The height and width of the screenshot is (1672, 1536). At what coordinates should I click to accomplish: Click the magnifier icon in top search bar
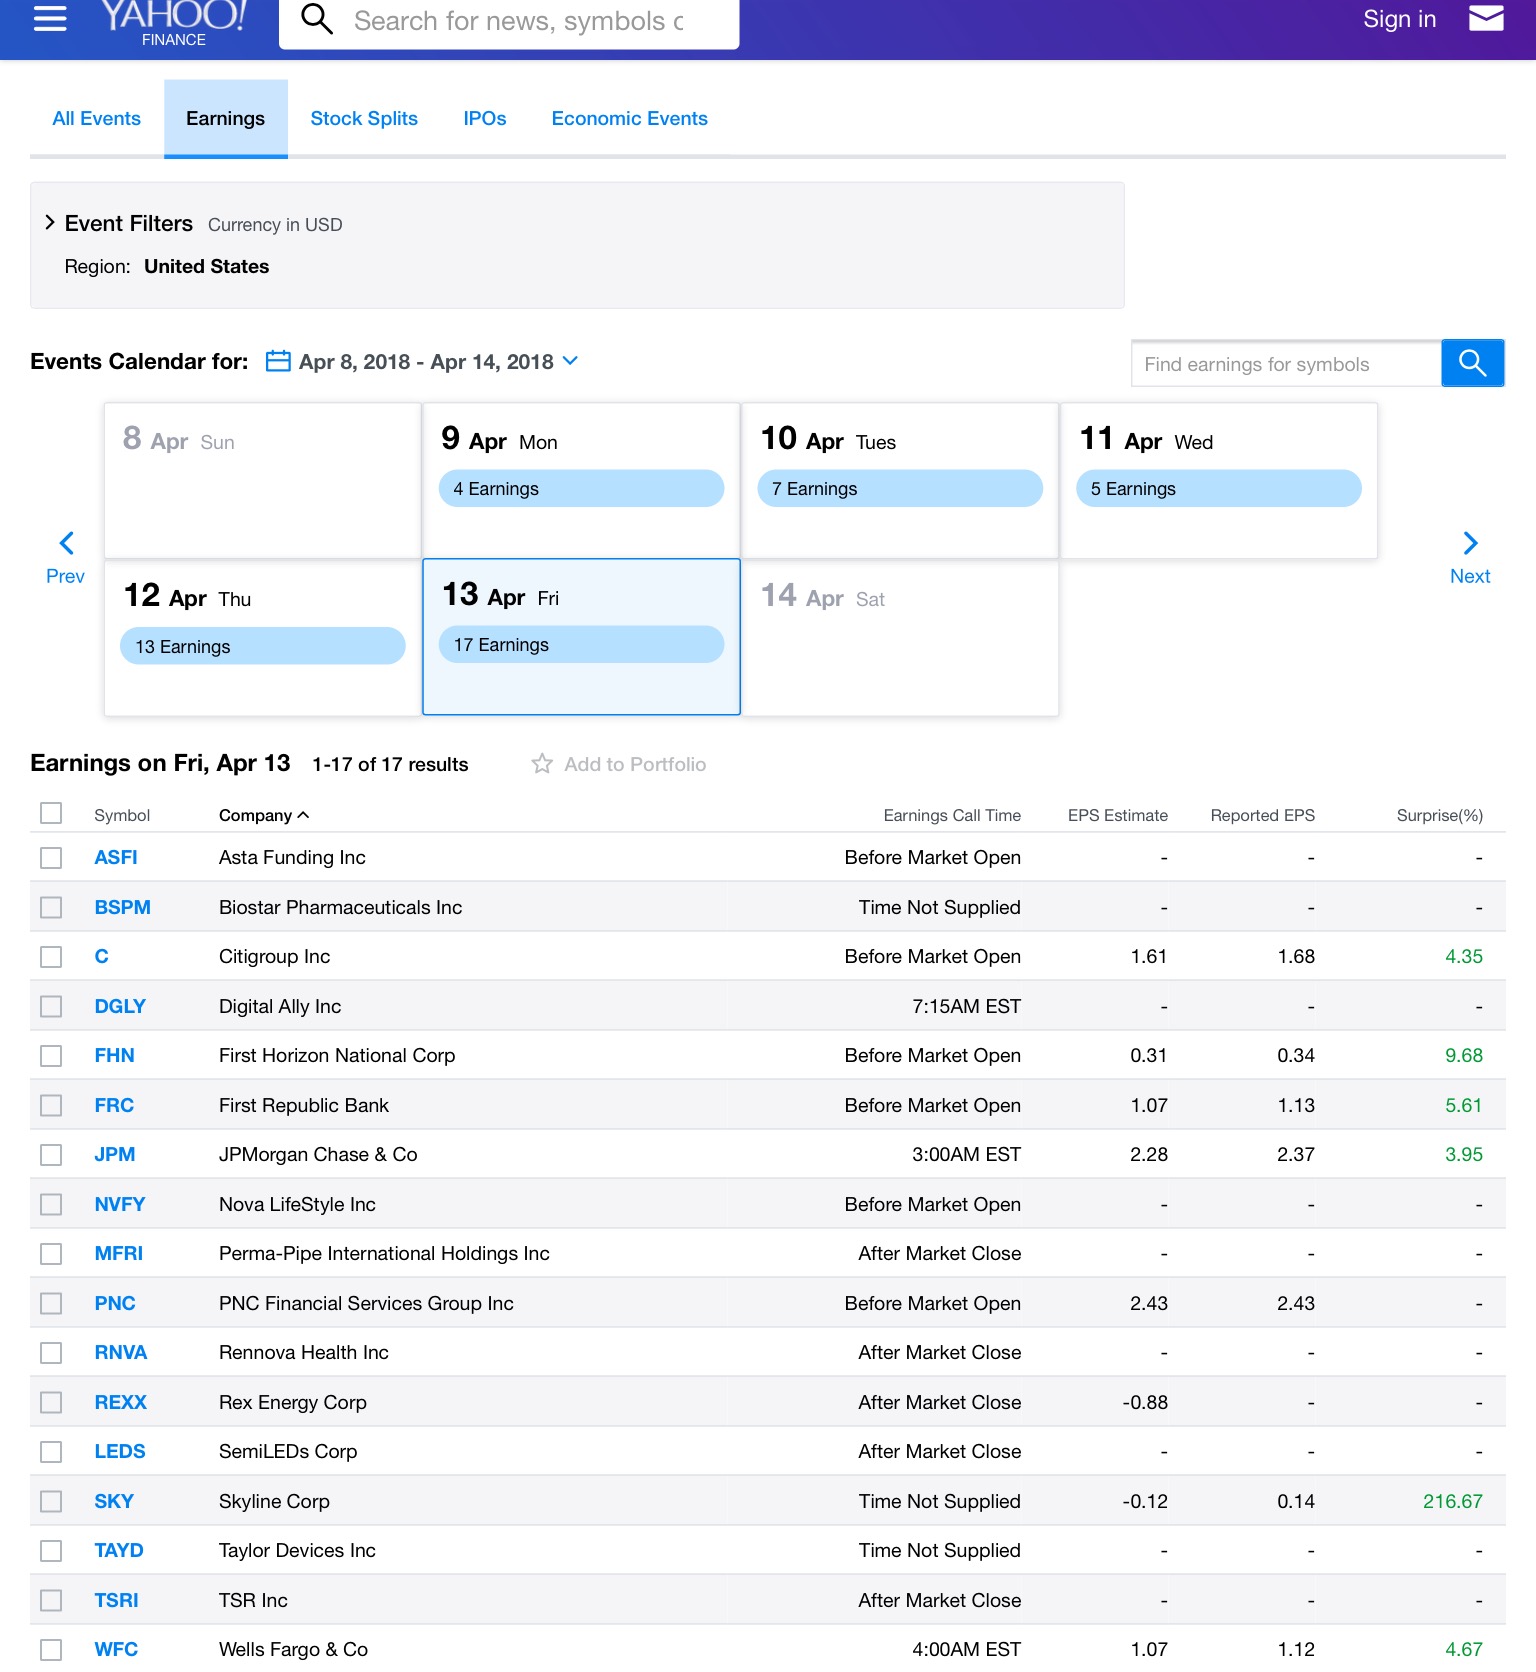coord(316,19)
